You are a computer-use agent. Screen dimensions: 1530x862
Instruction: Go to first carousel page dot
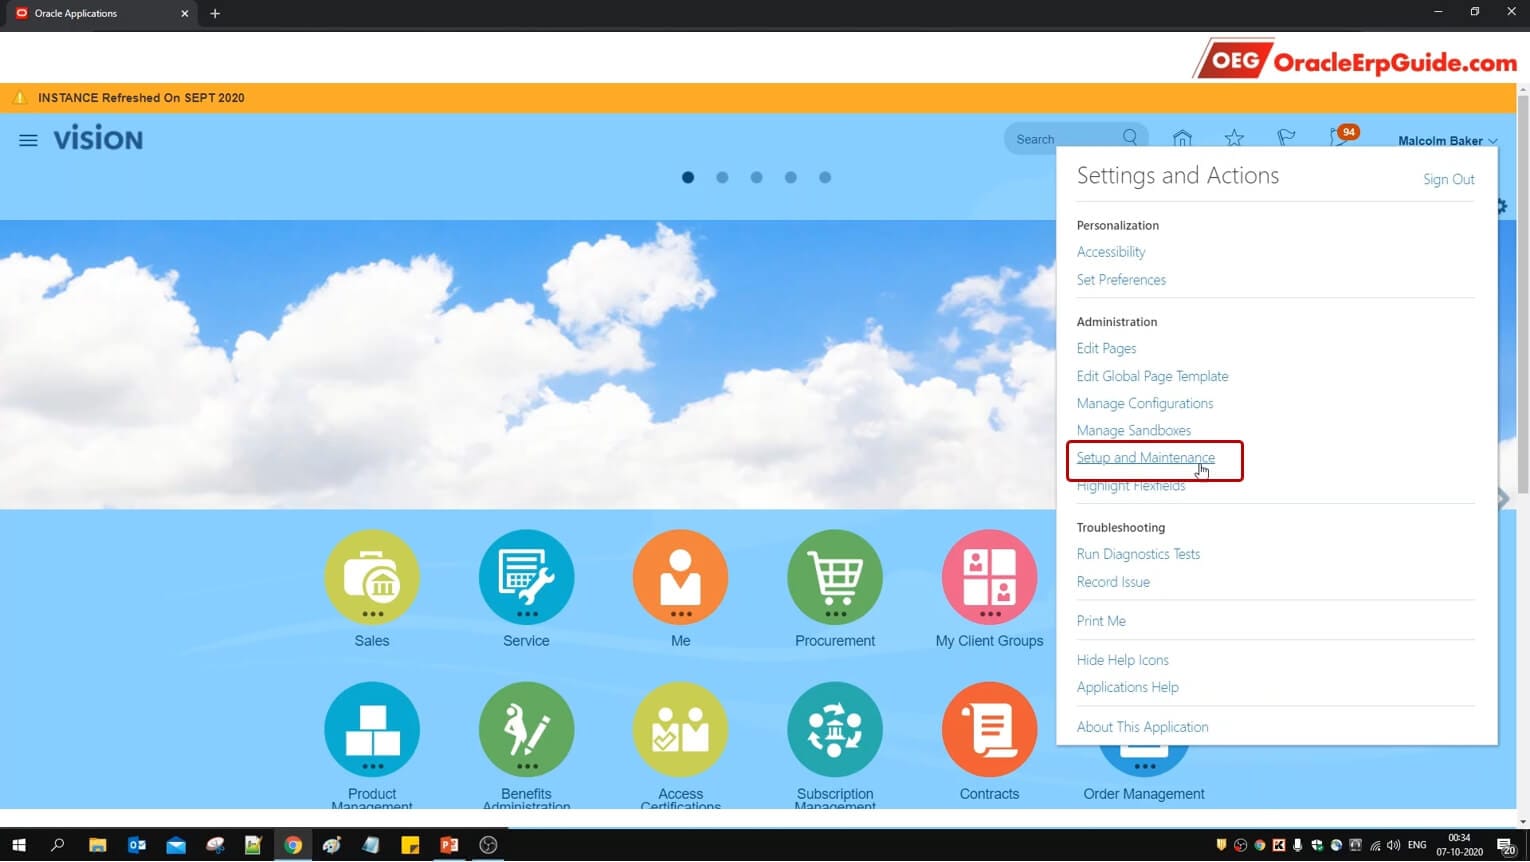click(688, 177)
